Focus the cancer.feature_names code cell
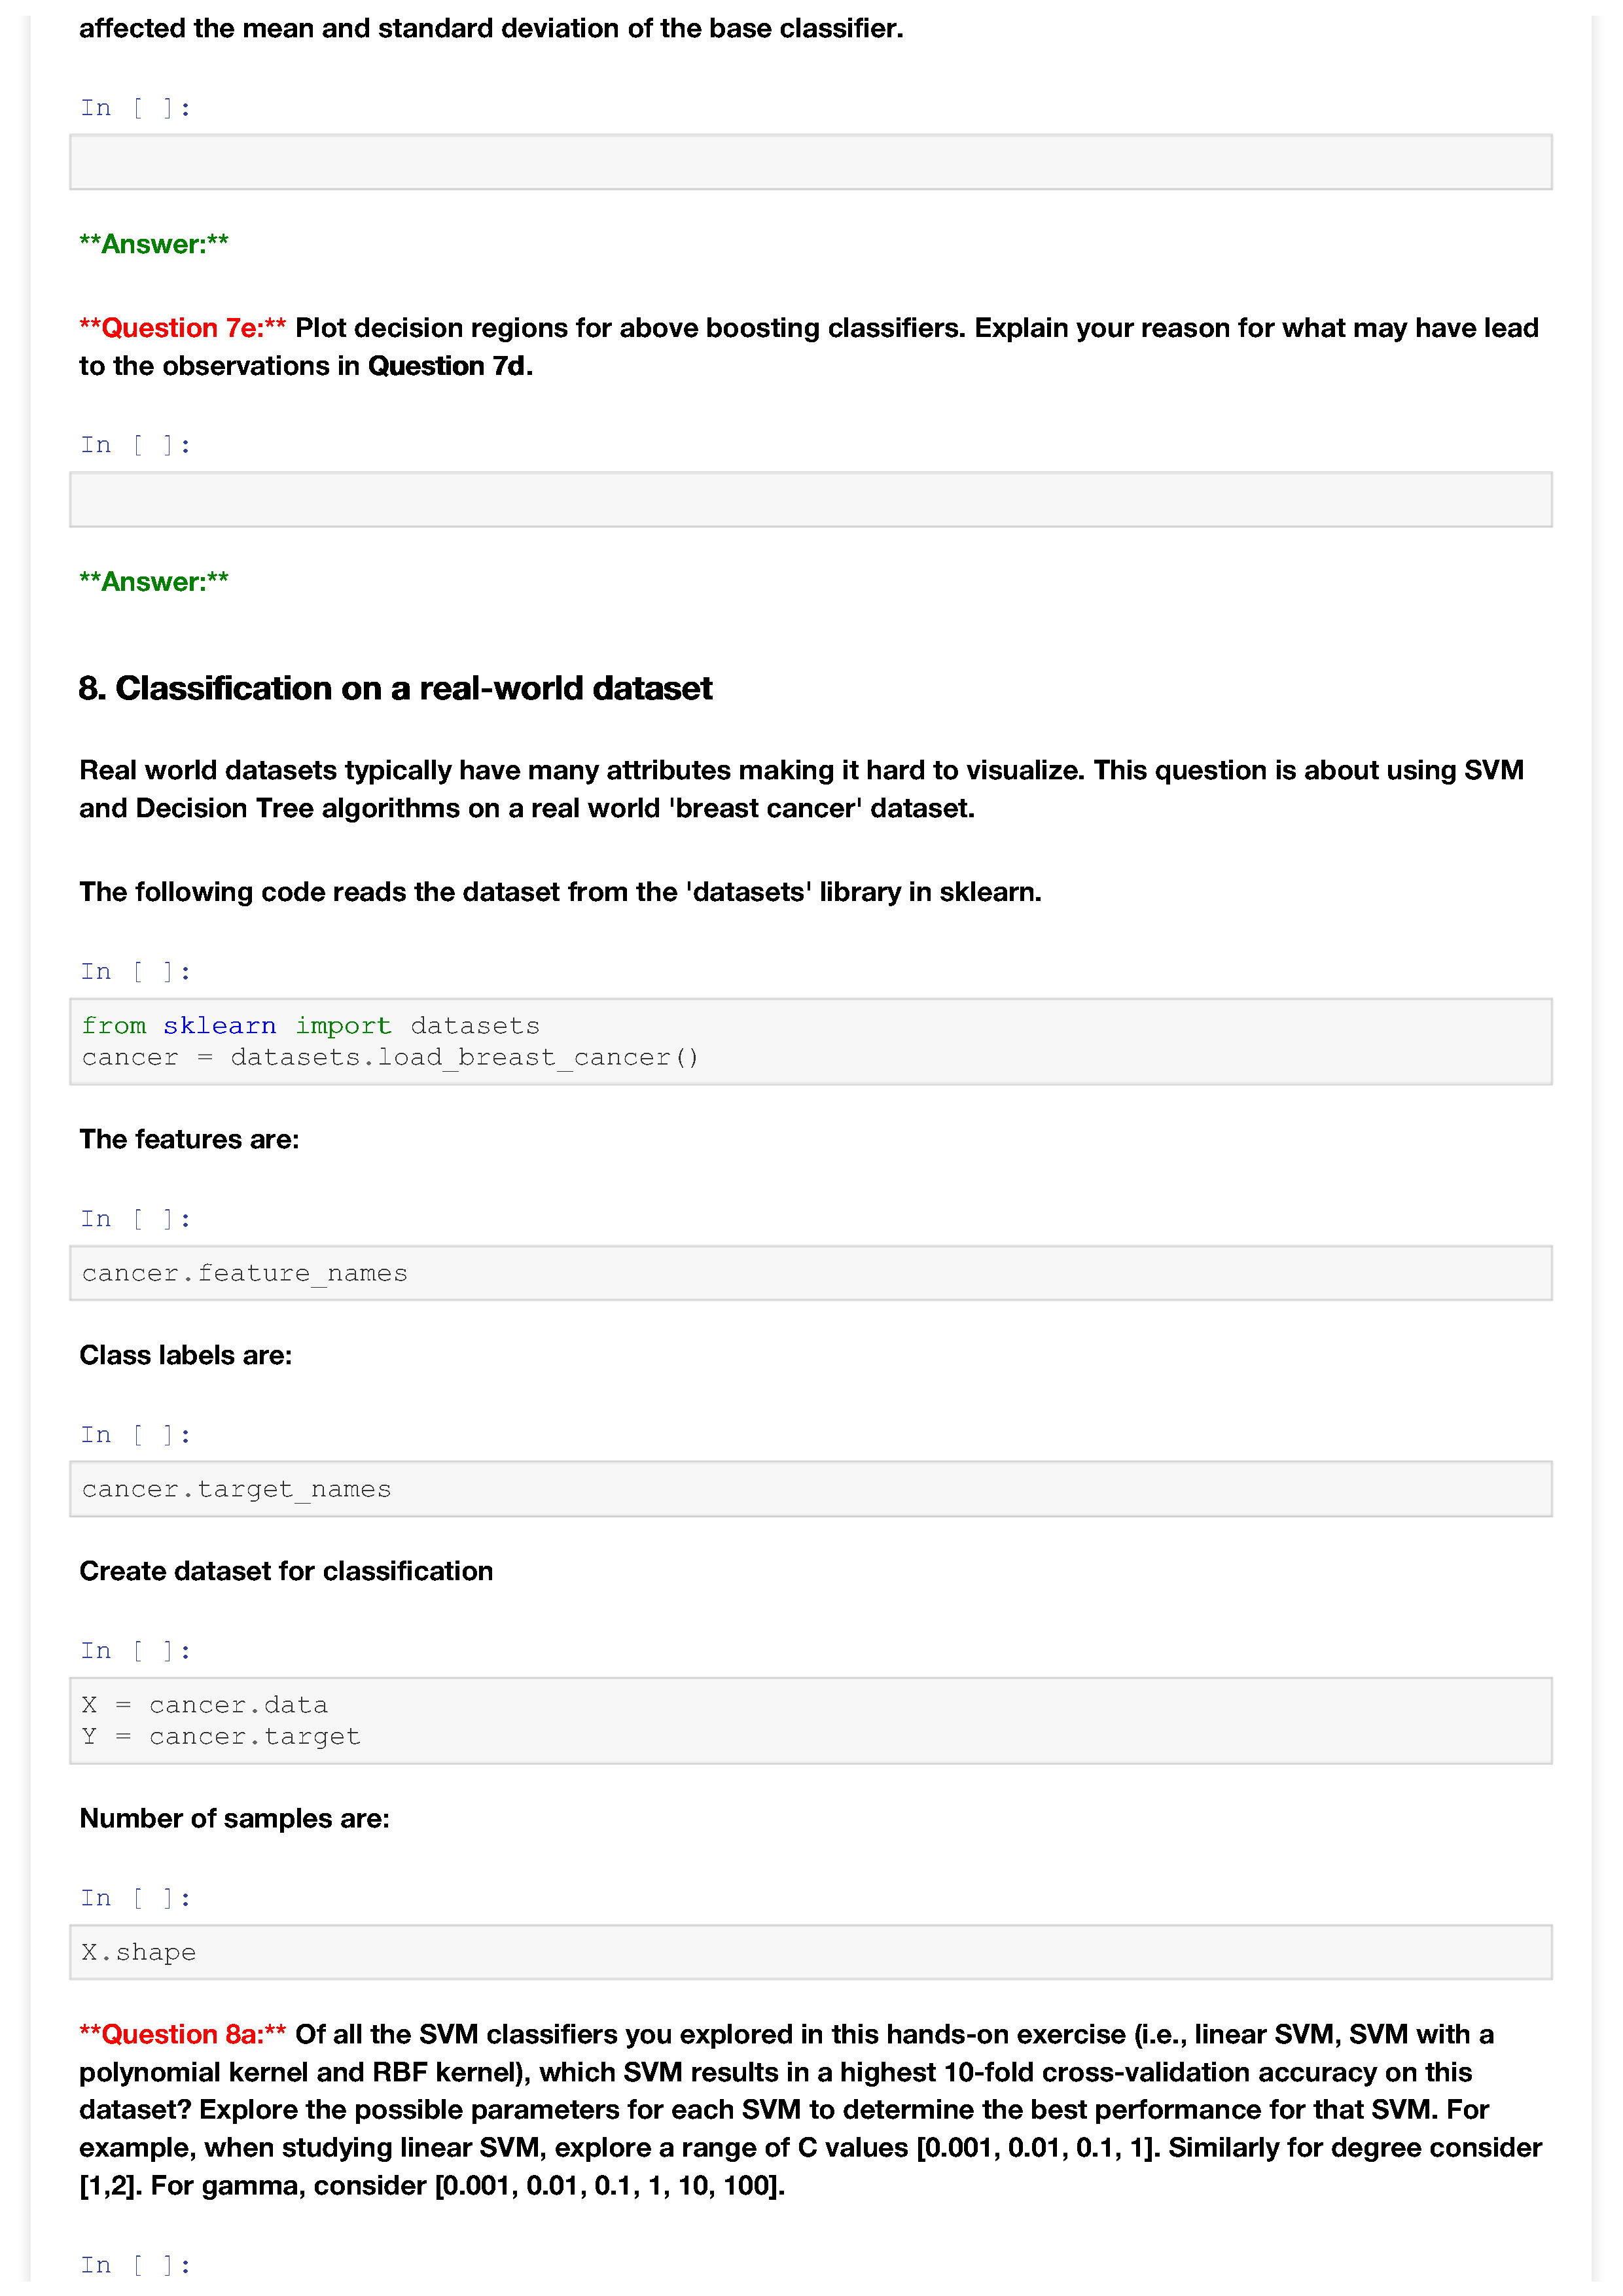This screenshot has width=1623, height=2296. (810, 1272)
